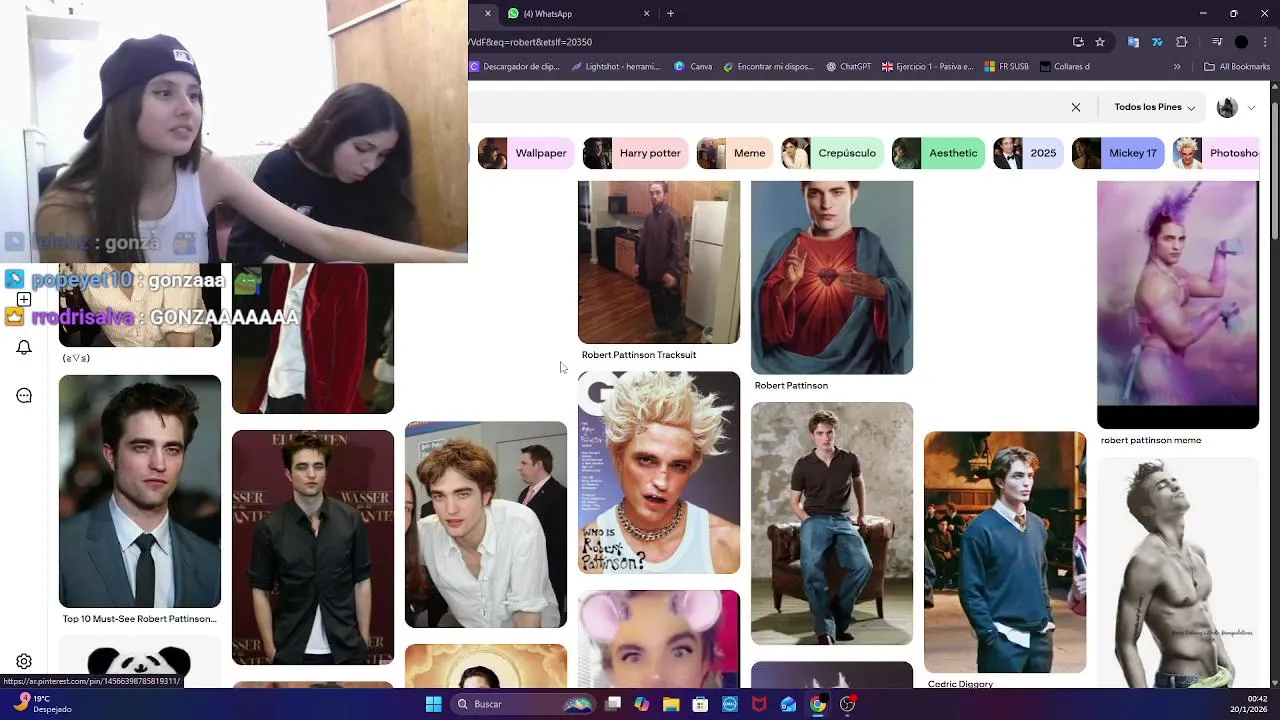
Task: Select the 'Mickey 17' suggestion chip
Action: tap(1118, 153)
